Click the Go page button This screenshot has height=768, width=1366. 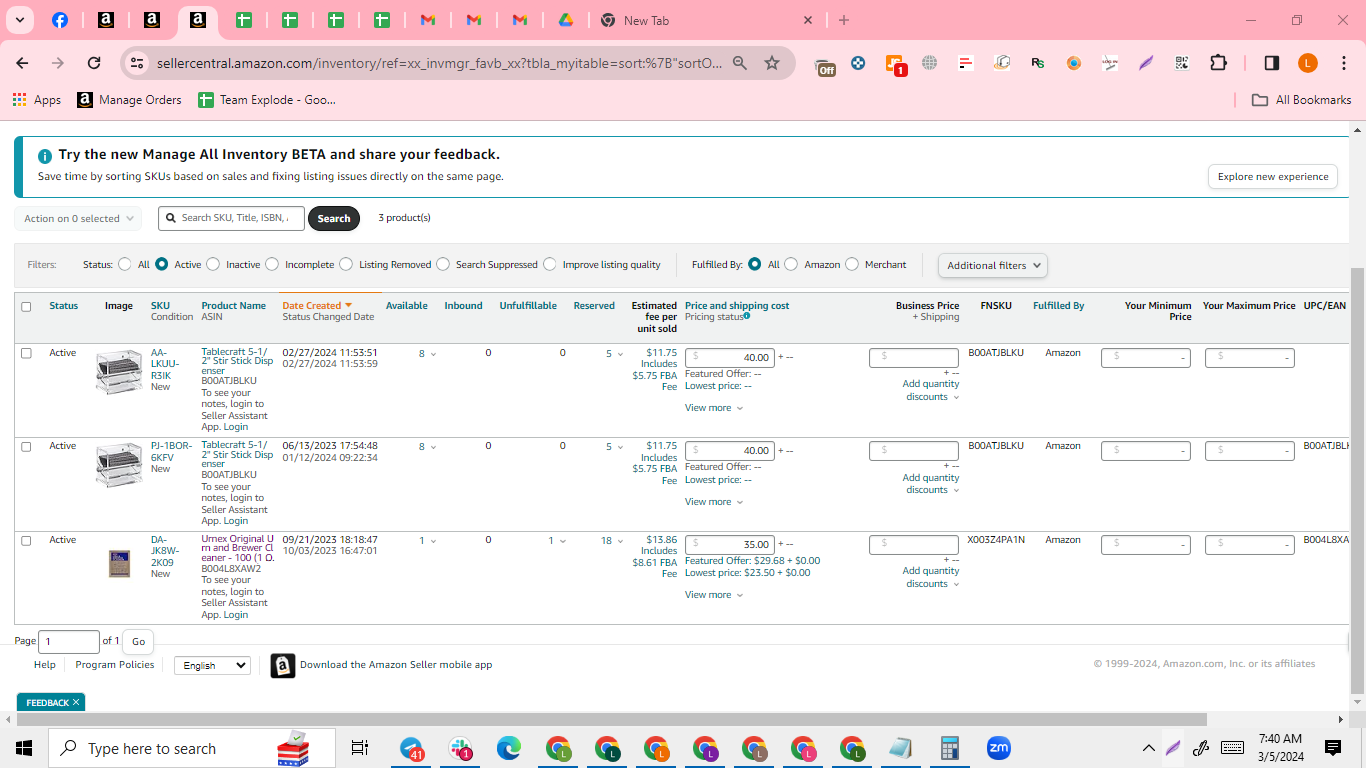tap(138, 642)
